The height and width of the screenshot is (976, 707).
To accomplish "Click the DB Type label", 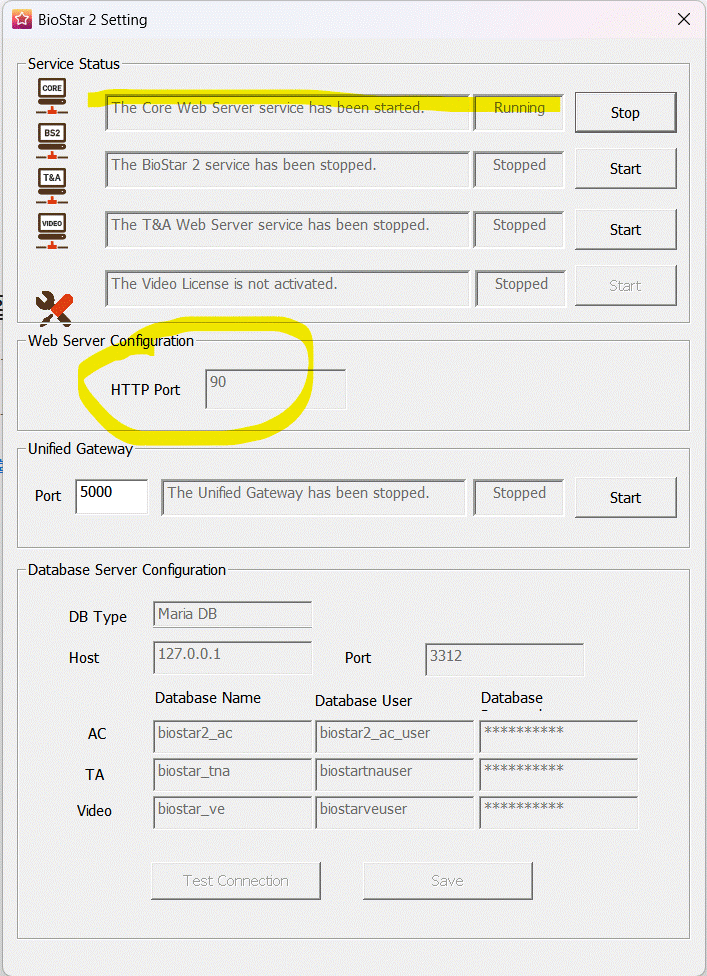I will (98, 617).
